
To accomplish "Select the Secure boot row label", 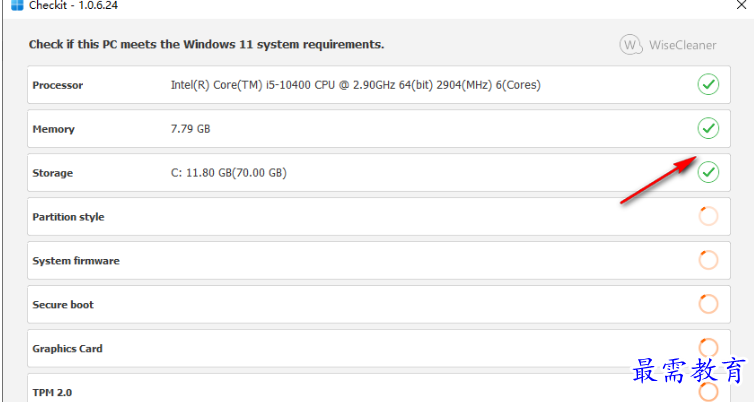I will pos(63,304).
